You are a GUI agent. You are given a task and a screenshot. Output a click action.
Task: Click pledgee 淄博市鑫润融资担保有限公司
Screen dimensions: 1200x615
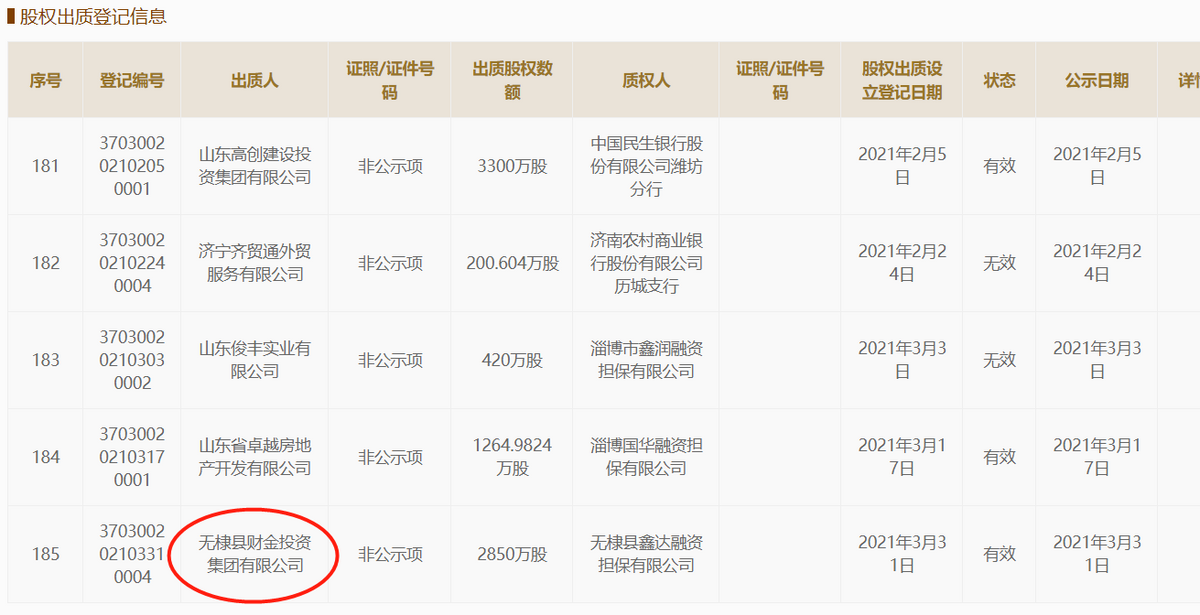pyautogui.click(x=646, y=360)
